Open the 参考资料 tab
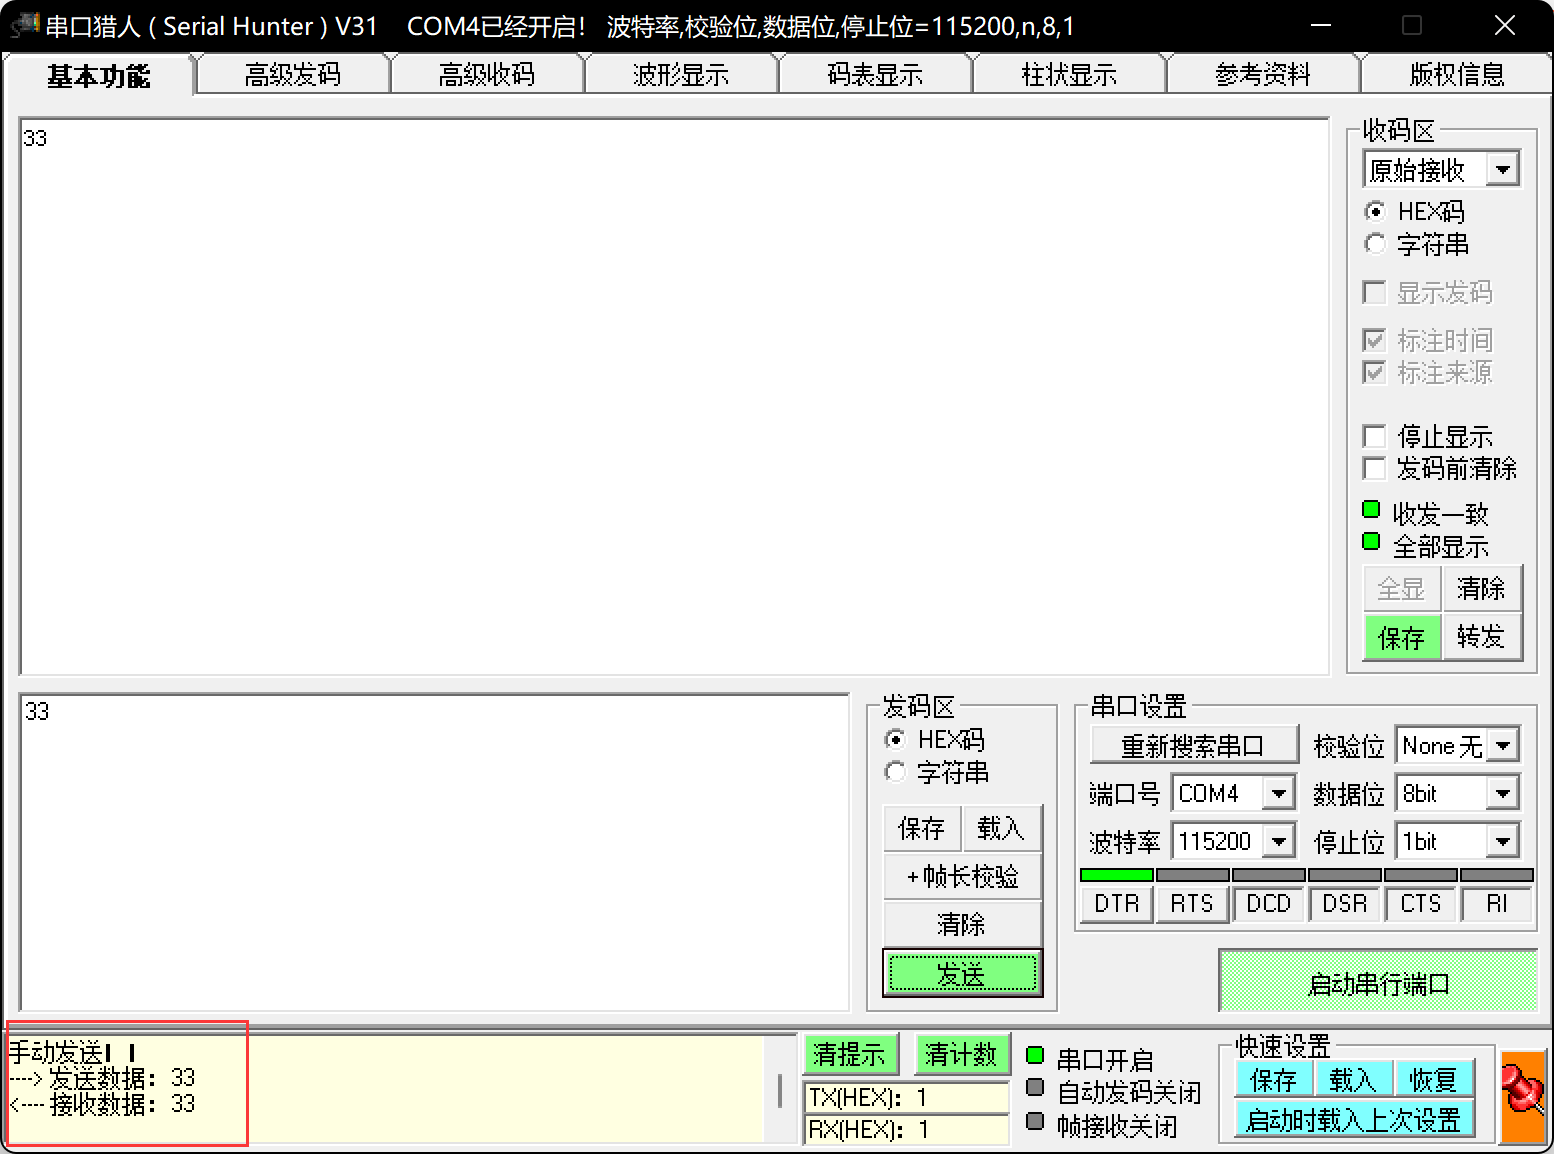The image size is (1554, 1154). coord(1262,75)
